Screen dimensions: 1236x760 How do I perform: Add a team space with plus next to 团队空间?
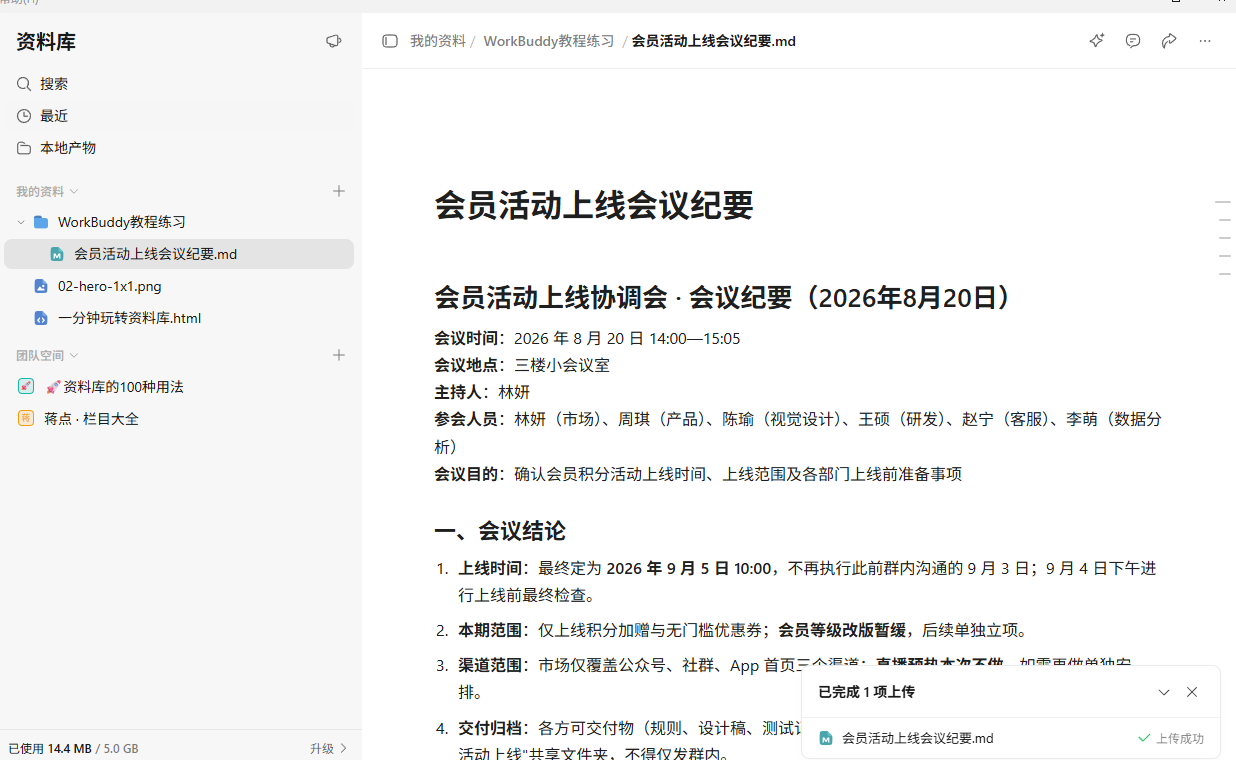(339, 355)
